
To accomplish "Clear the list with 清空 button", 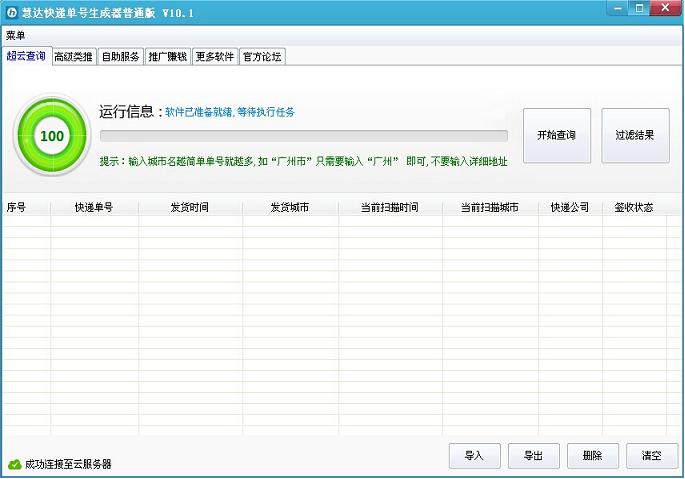I will pos(652,456).
